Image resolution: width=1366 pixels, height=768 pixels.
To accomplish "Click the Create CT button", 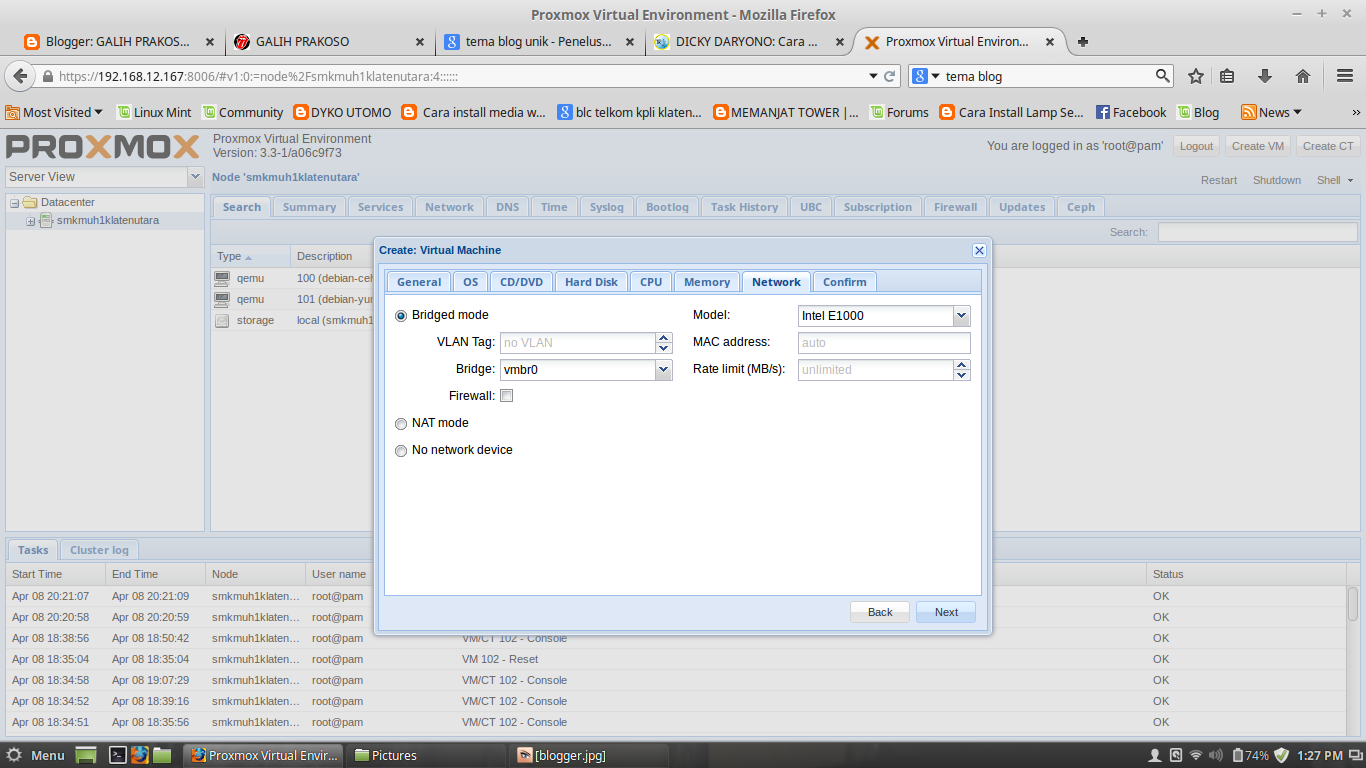I will pyautogui.click(x=1328, y=146).
